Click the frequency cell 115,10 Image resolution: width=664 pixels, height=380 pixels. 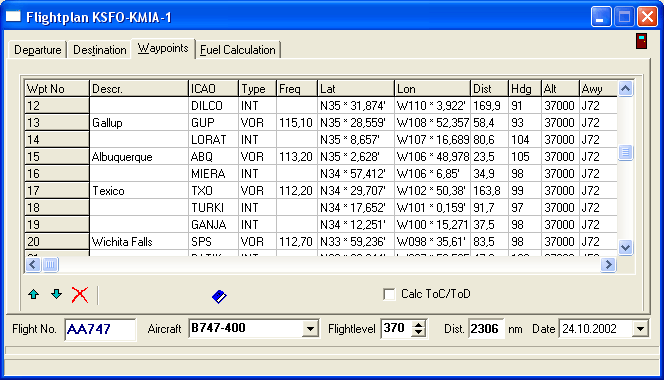coord(296,122)
